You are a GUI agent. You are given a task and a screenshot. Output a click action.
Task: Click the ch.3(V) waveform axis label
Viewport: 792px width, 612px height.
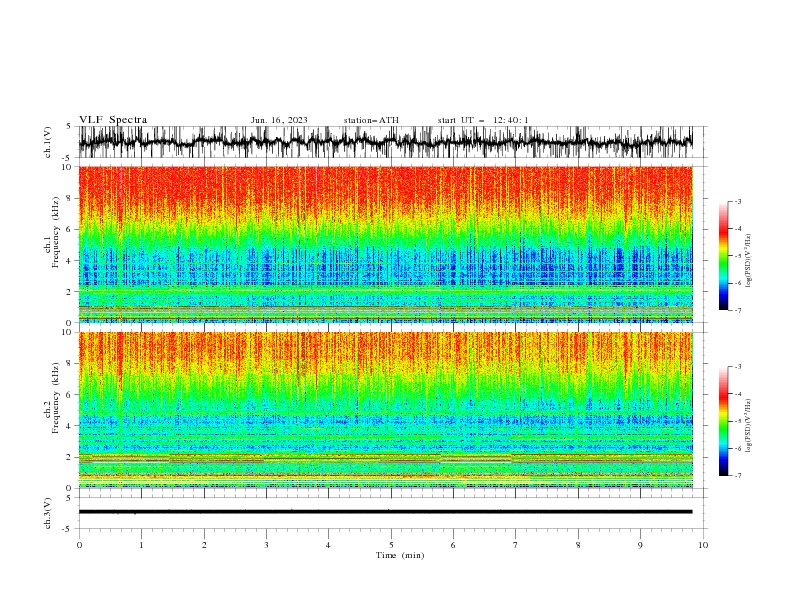[x=48, y=513]
